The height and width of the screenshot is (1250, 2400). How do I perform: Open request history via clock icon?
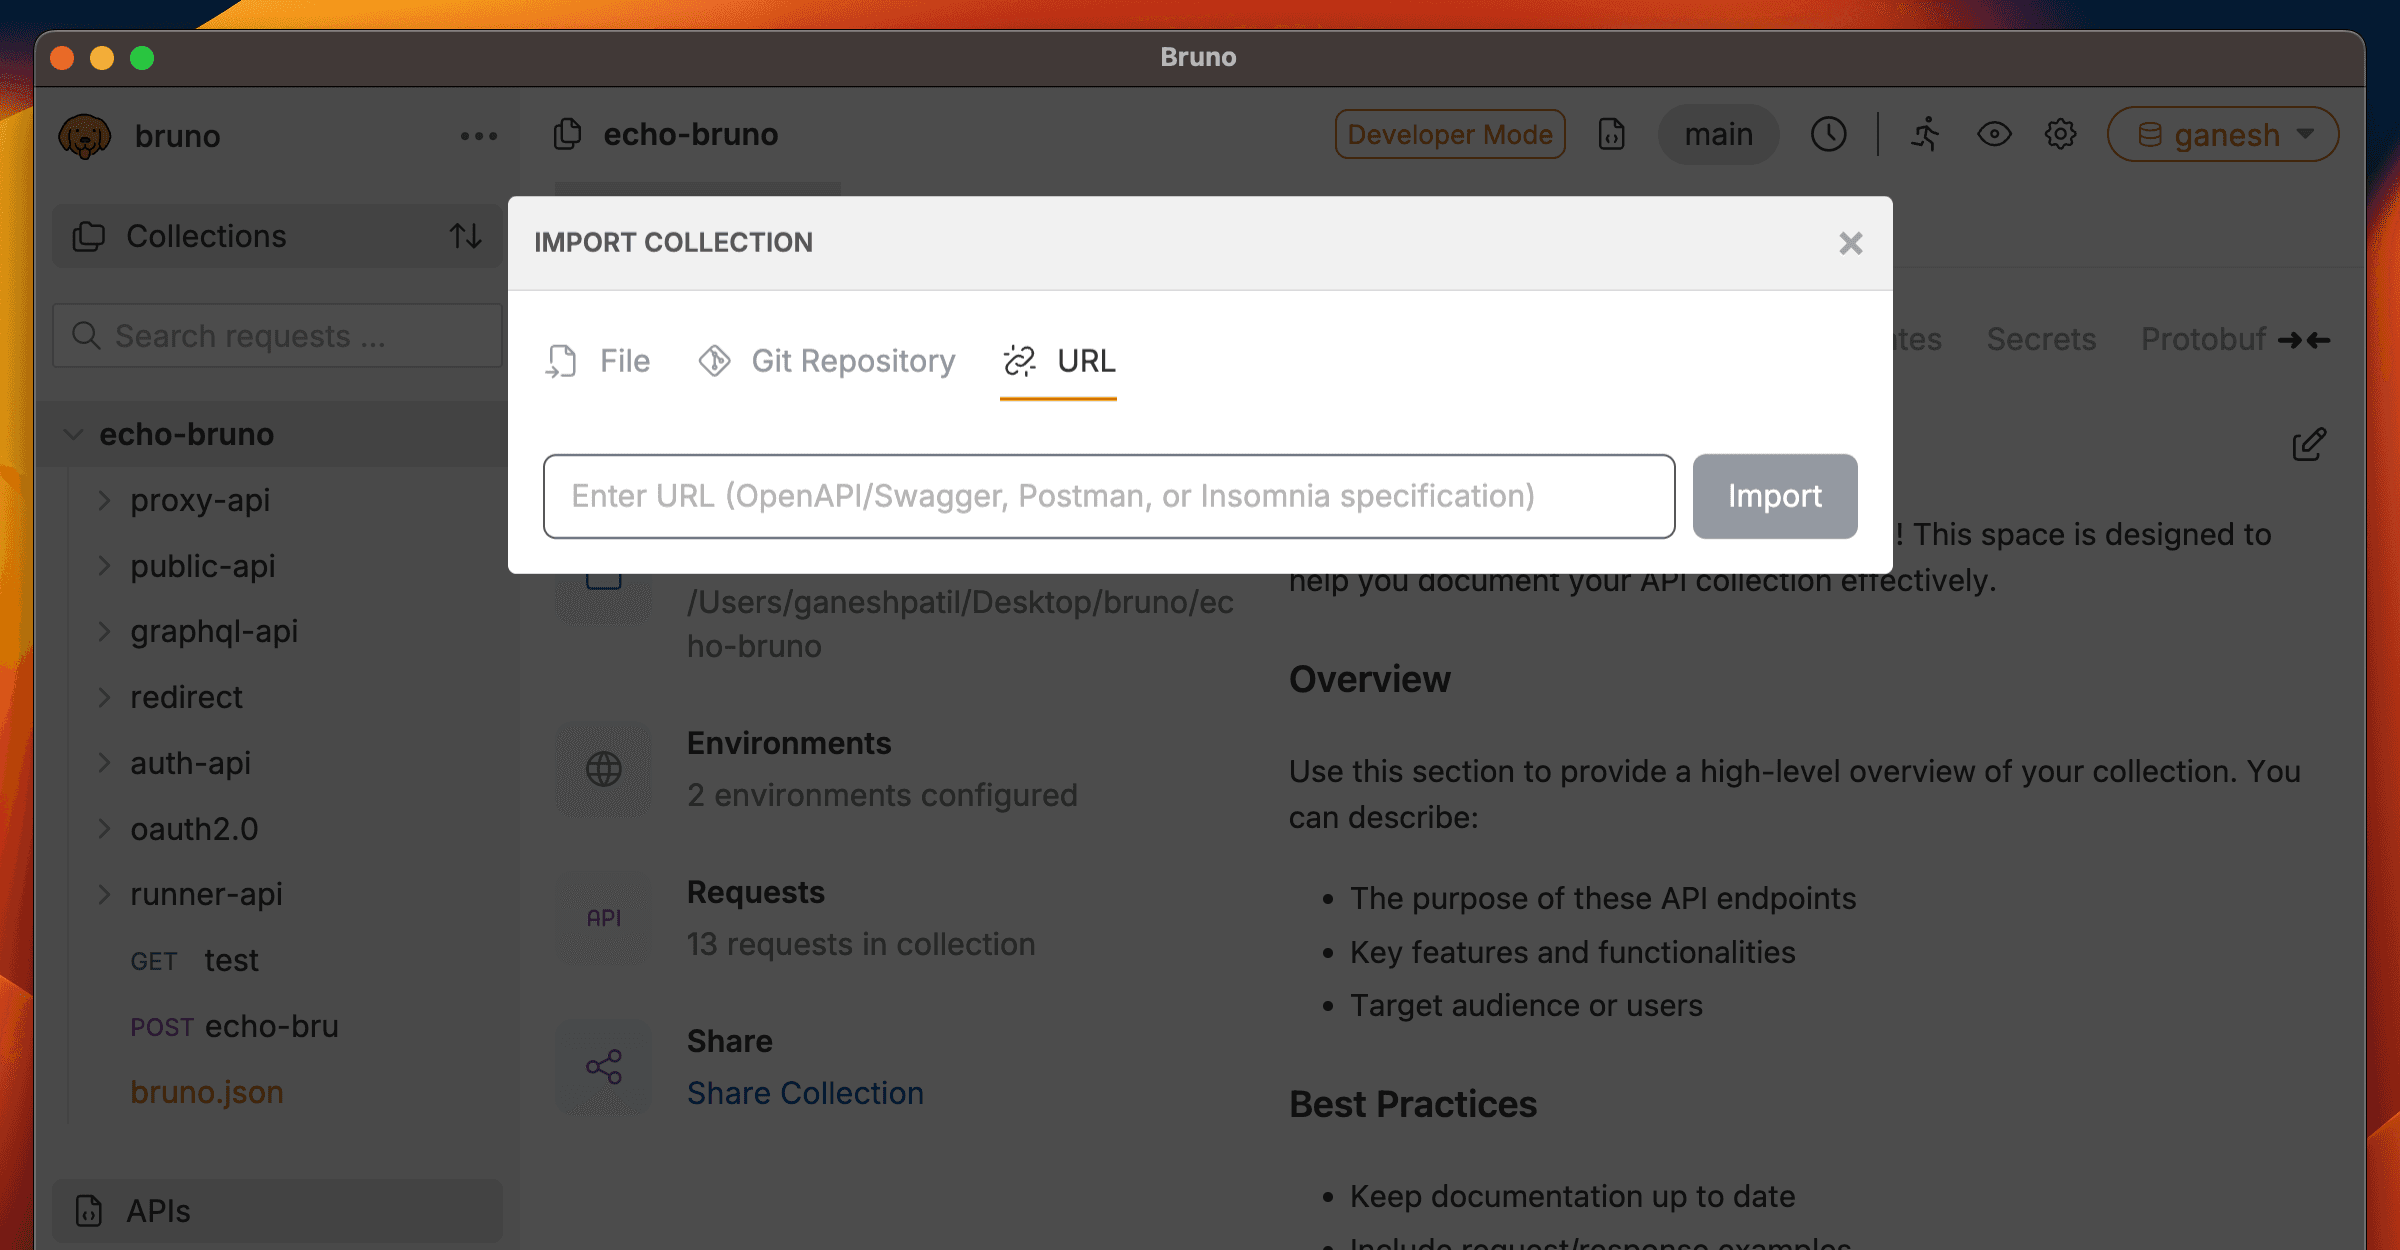(1829, 133)
